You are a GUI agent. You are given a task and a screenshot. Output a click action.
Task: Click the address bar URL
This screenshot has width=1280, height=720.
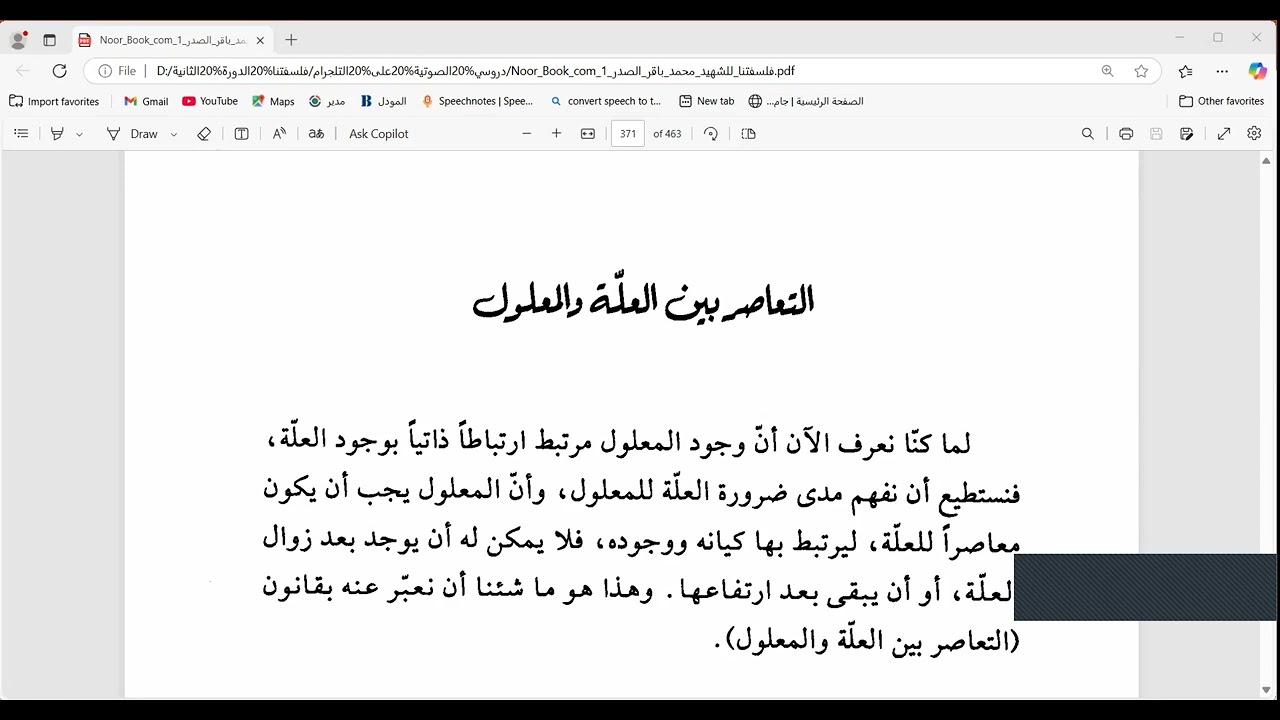476,71
